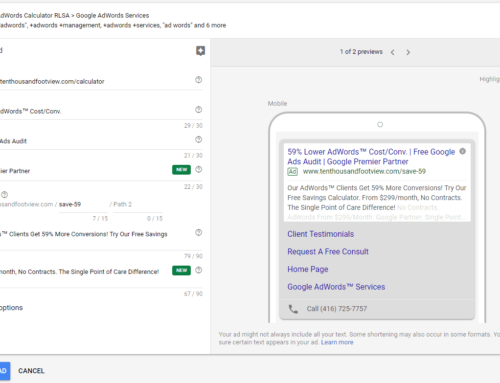This screenshot has width=500, height=383.
Task: Click the '1 of 2 previews' label
Action: coord(361,52)
